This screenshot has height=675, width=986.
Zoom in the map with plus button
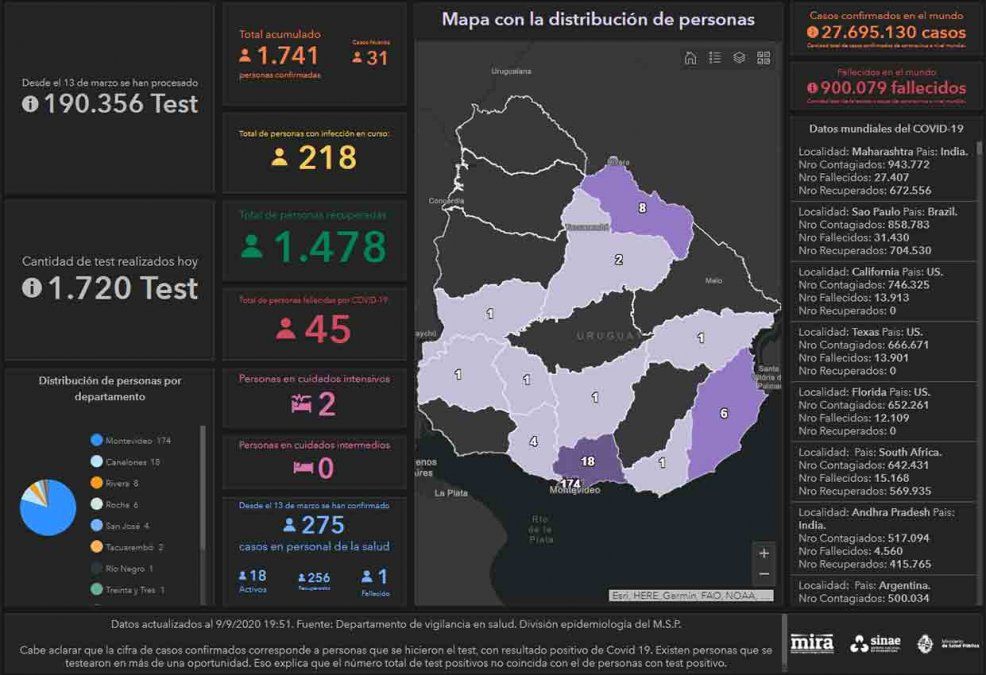pos(764,553)
